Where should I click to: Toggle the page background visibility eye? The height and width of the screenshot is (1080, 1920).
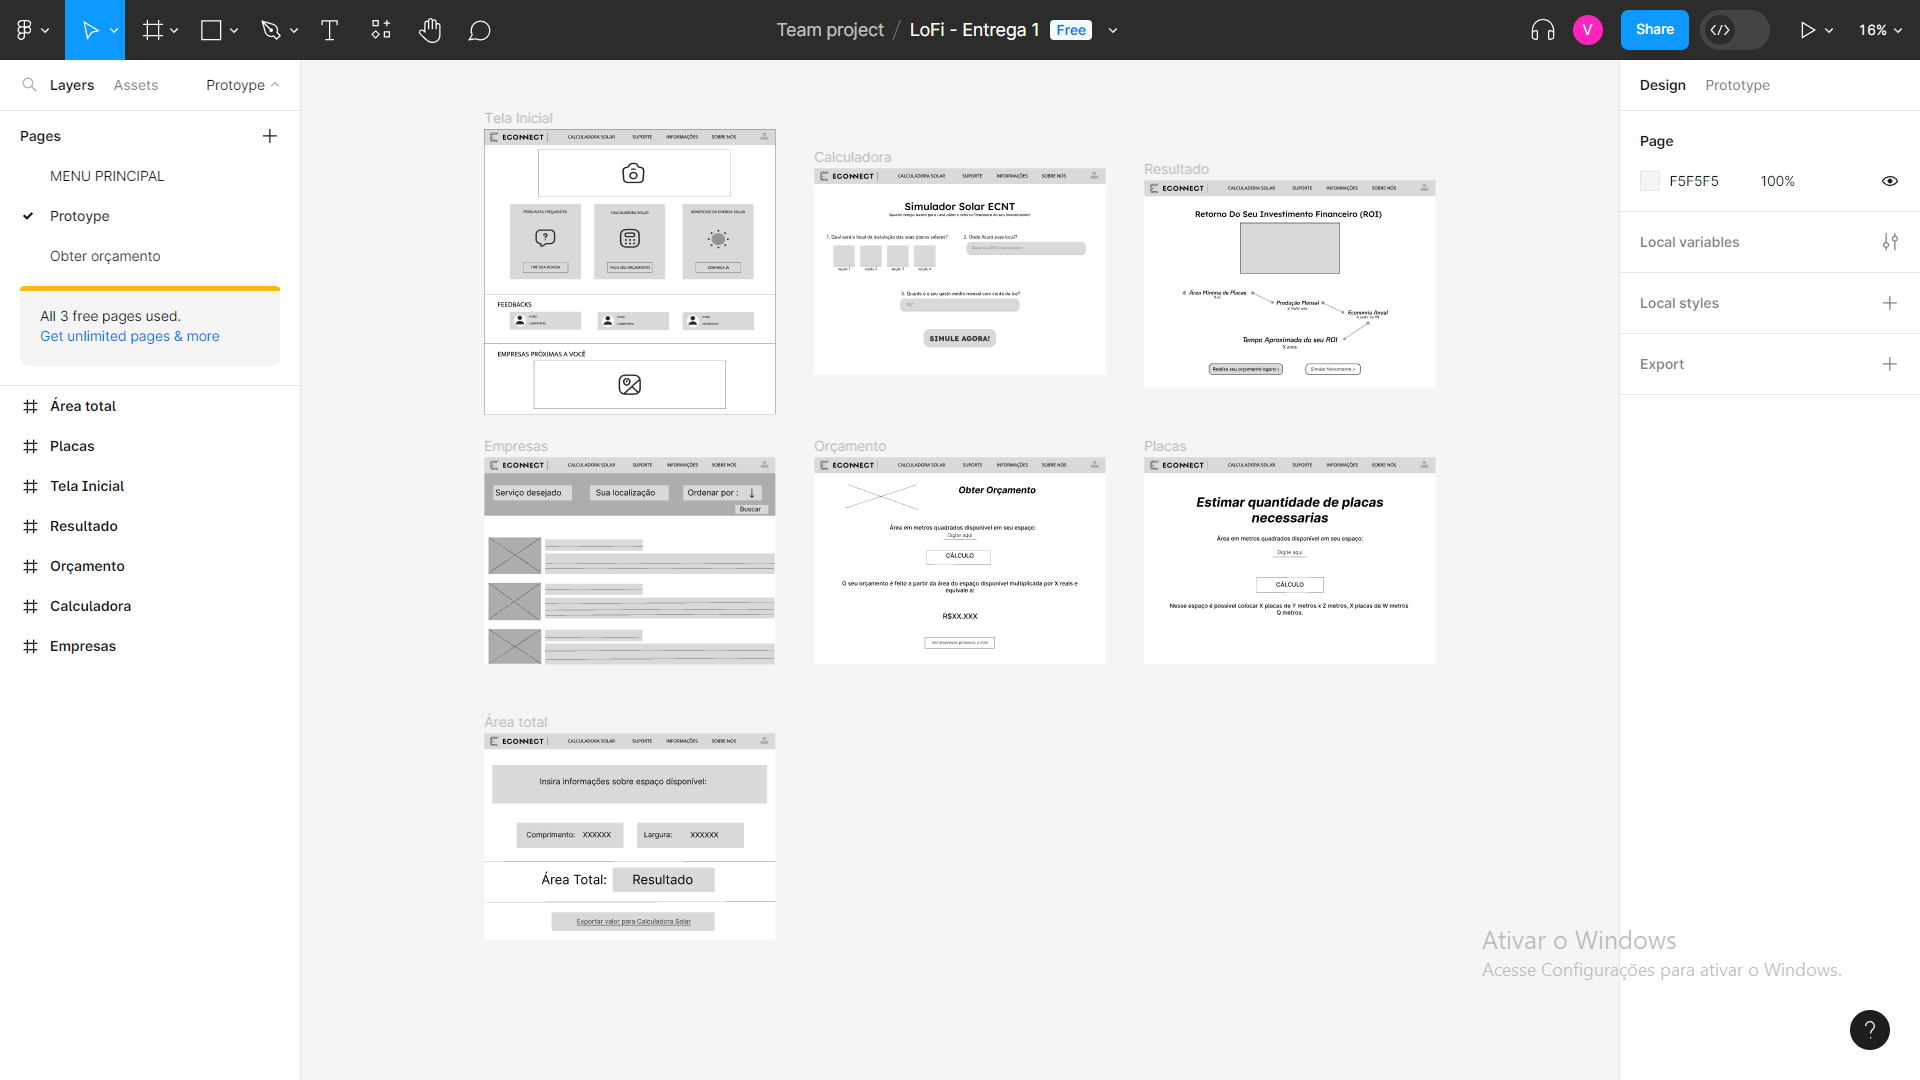[1890, 181]
